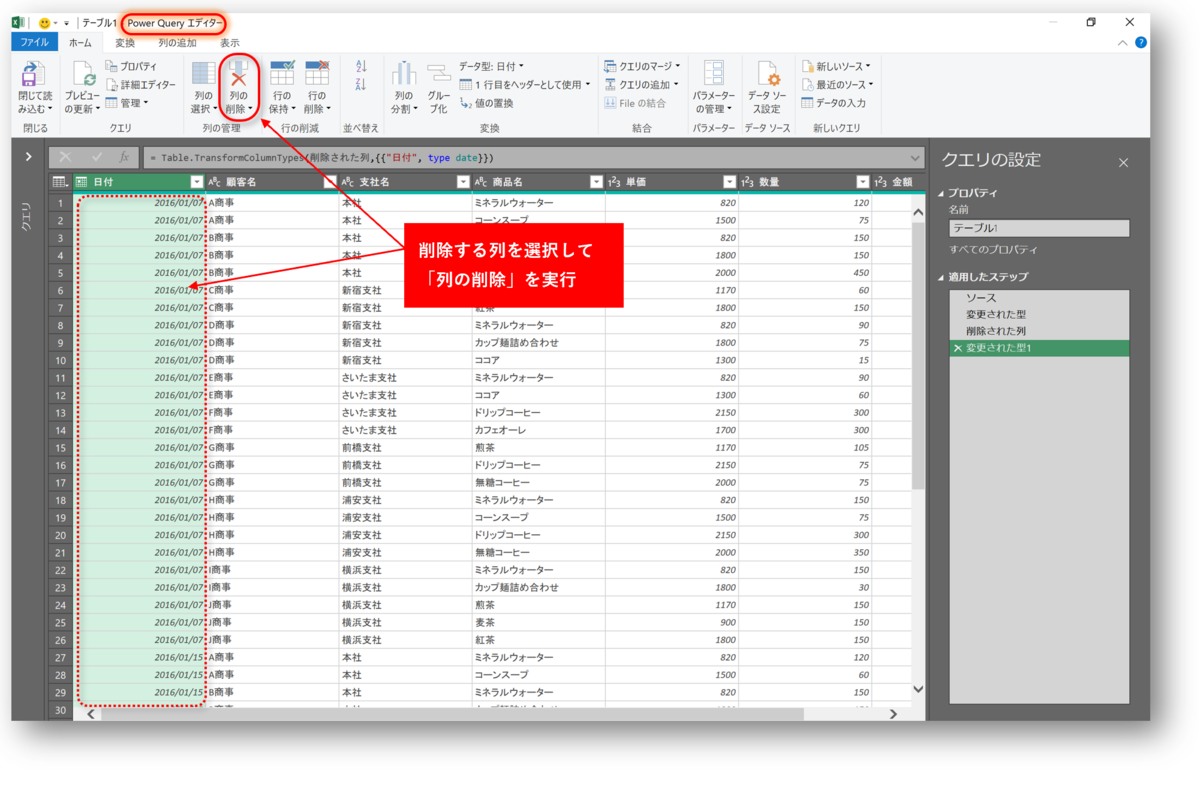Expand the formula bar with the chevron
The height and width of the screenshot is (785, 1200).
tap(915, 158)
